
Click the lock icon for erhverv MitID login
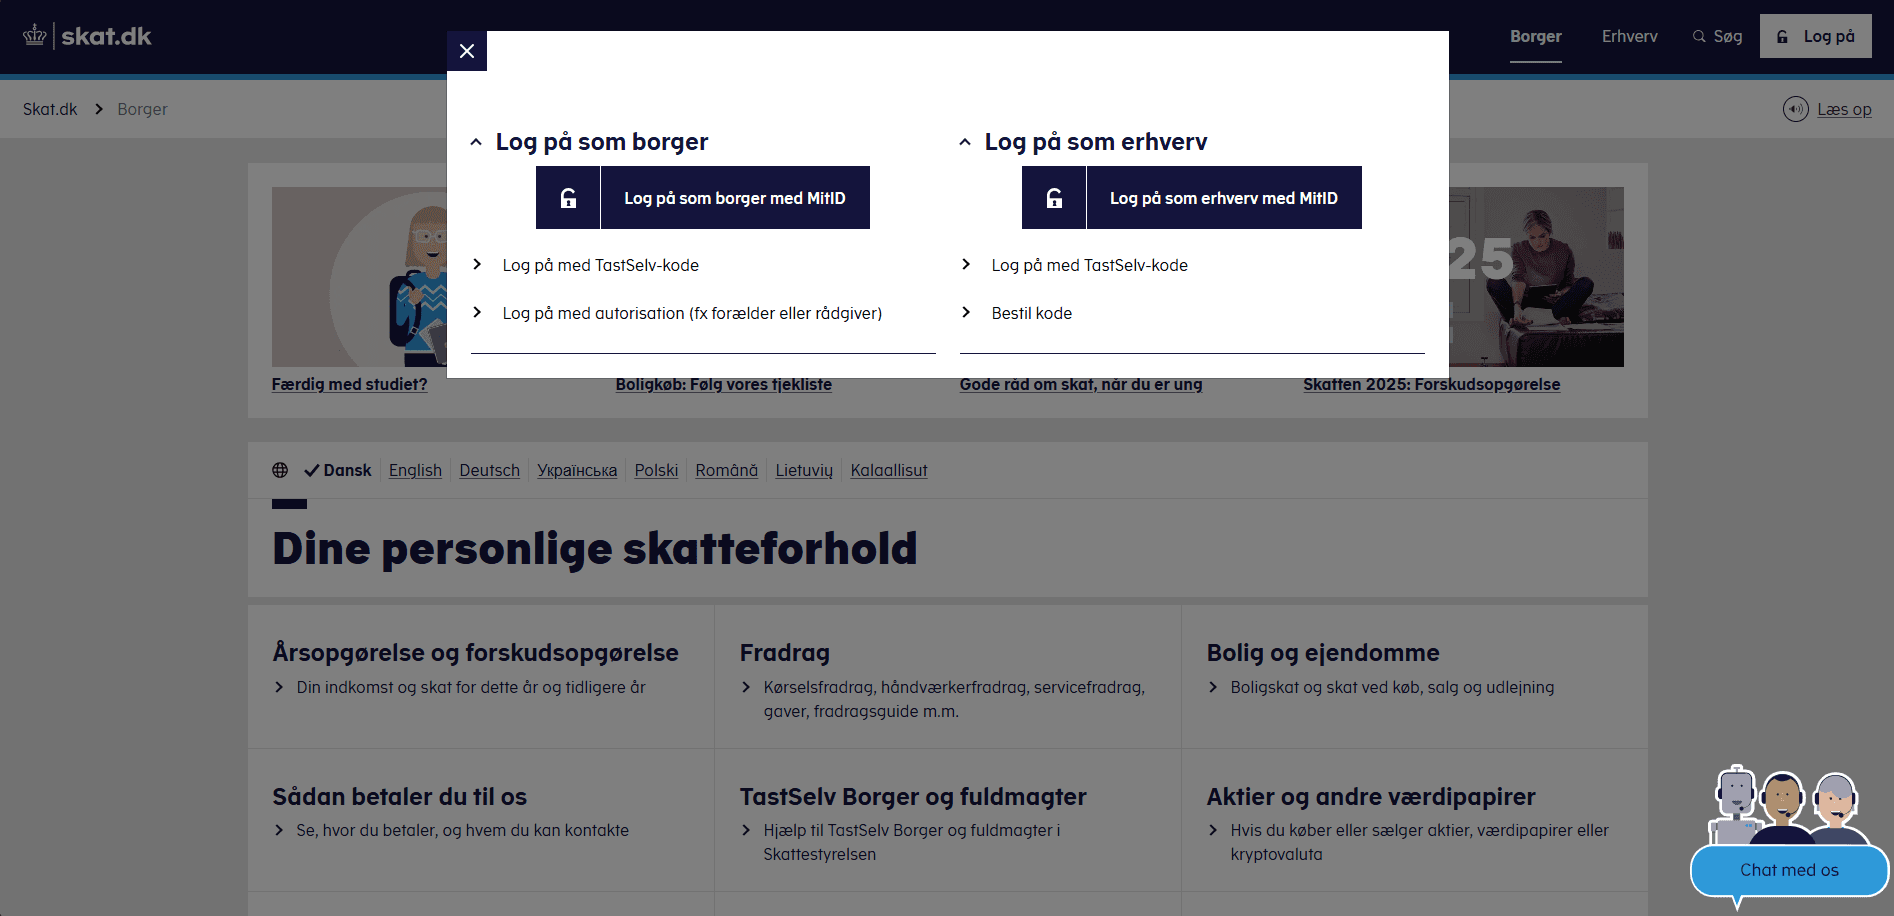click(1054, 198)
